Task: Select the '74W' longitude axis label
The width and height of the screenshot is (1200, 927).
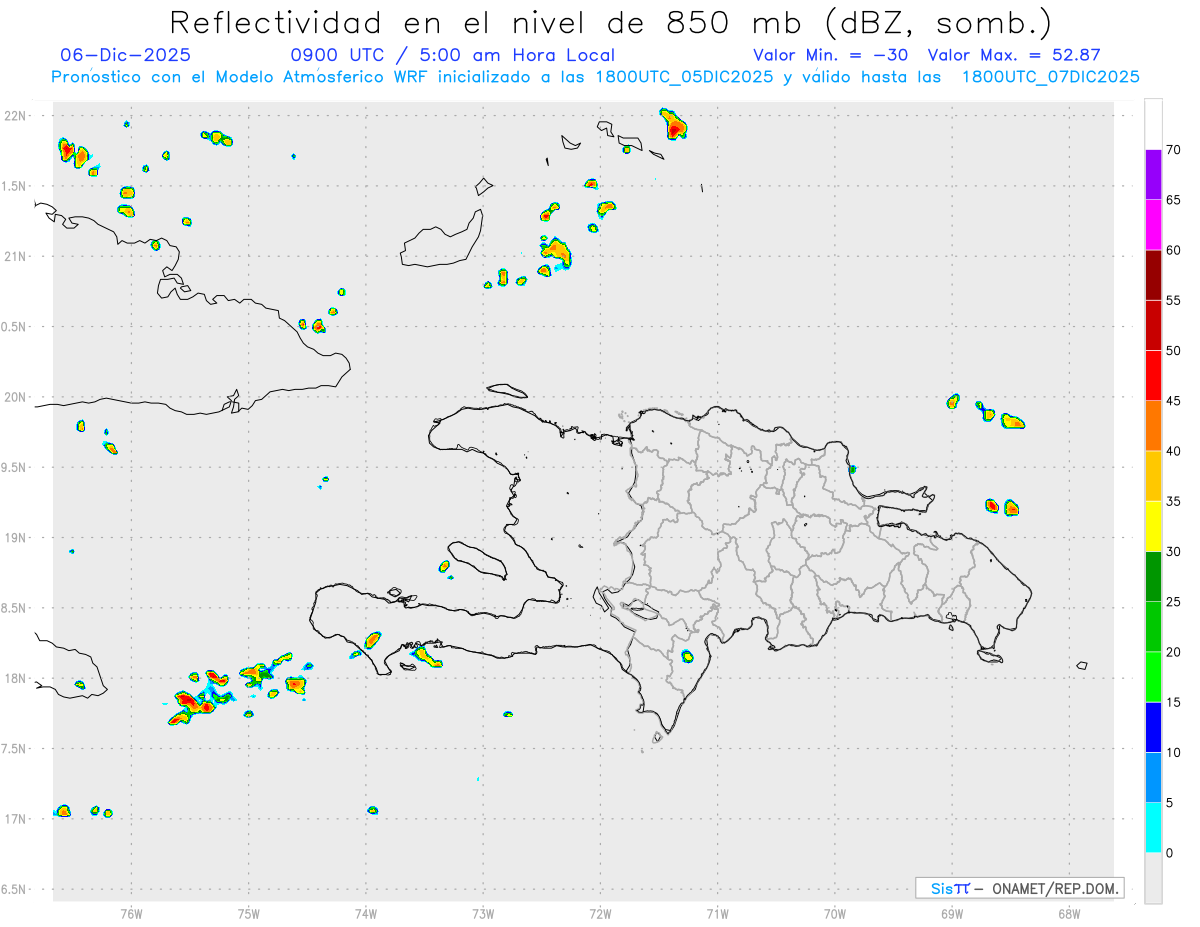Action: pos(366,913)
